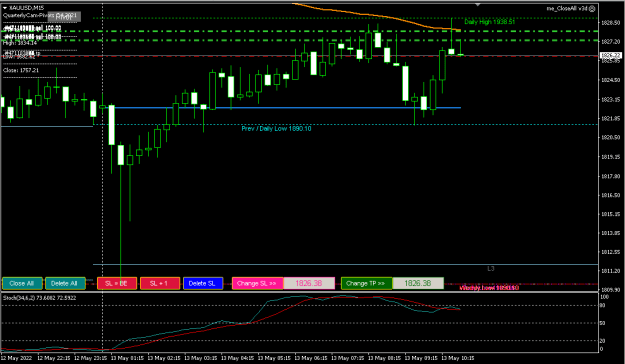The height and width of the screenshot is (364, 625).
Task: Click the pink Change SL >> button
Action: pyautogui.click(x=257, y=283)
